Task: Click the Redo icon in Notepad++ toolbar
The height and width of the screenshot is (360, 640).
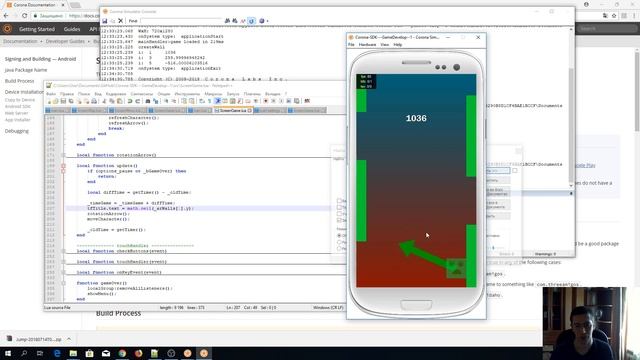Action: coord(138,101)
